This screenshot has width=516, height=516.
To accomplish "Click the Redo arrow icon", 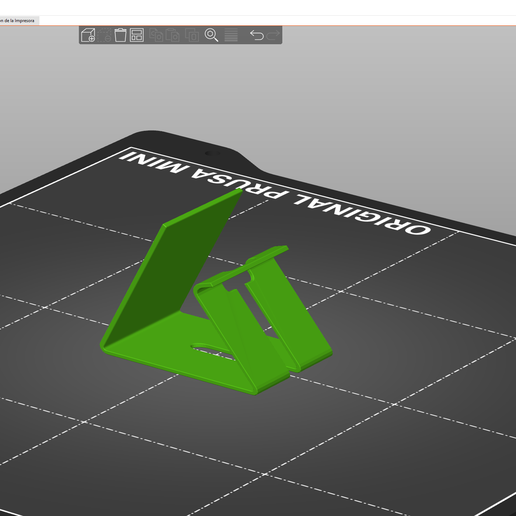I will [x=273, y=35].
